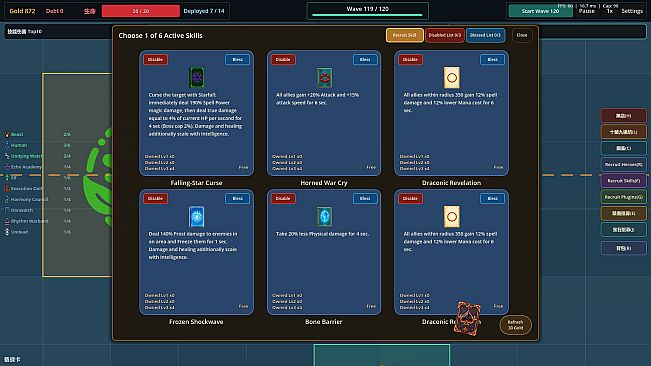Click the Undead faction icon in list
The height and width of the screenshot is (366, 651).
point(7,232)
